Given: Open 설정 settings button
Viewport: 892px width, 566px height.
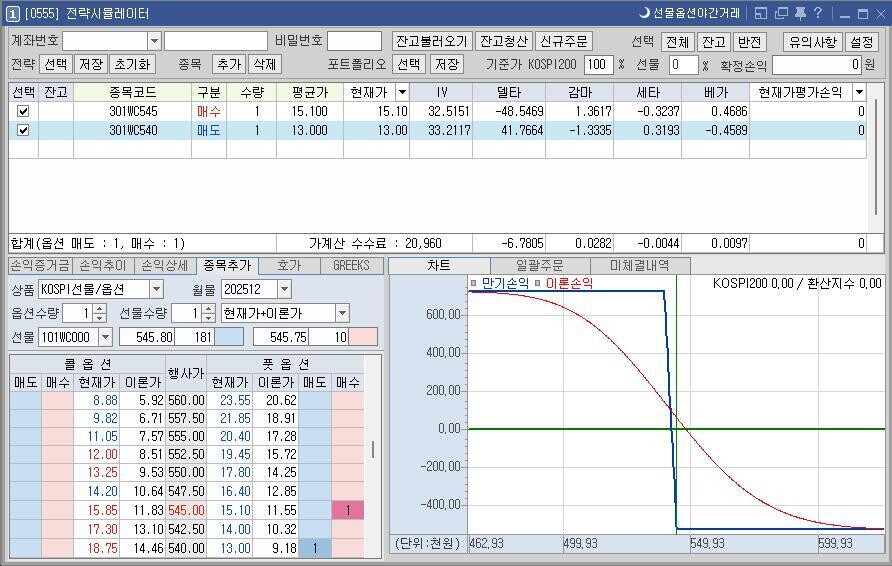Looking at the screenshot, I should [861, 42].
